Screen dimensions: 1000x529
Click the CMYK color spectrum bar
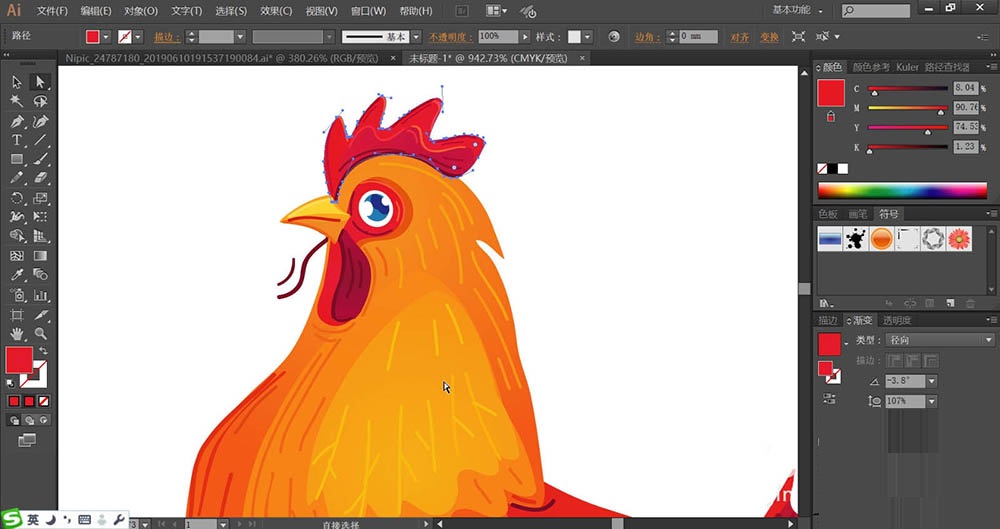pyautogui.click(x=902, y=190)
